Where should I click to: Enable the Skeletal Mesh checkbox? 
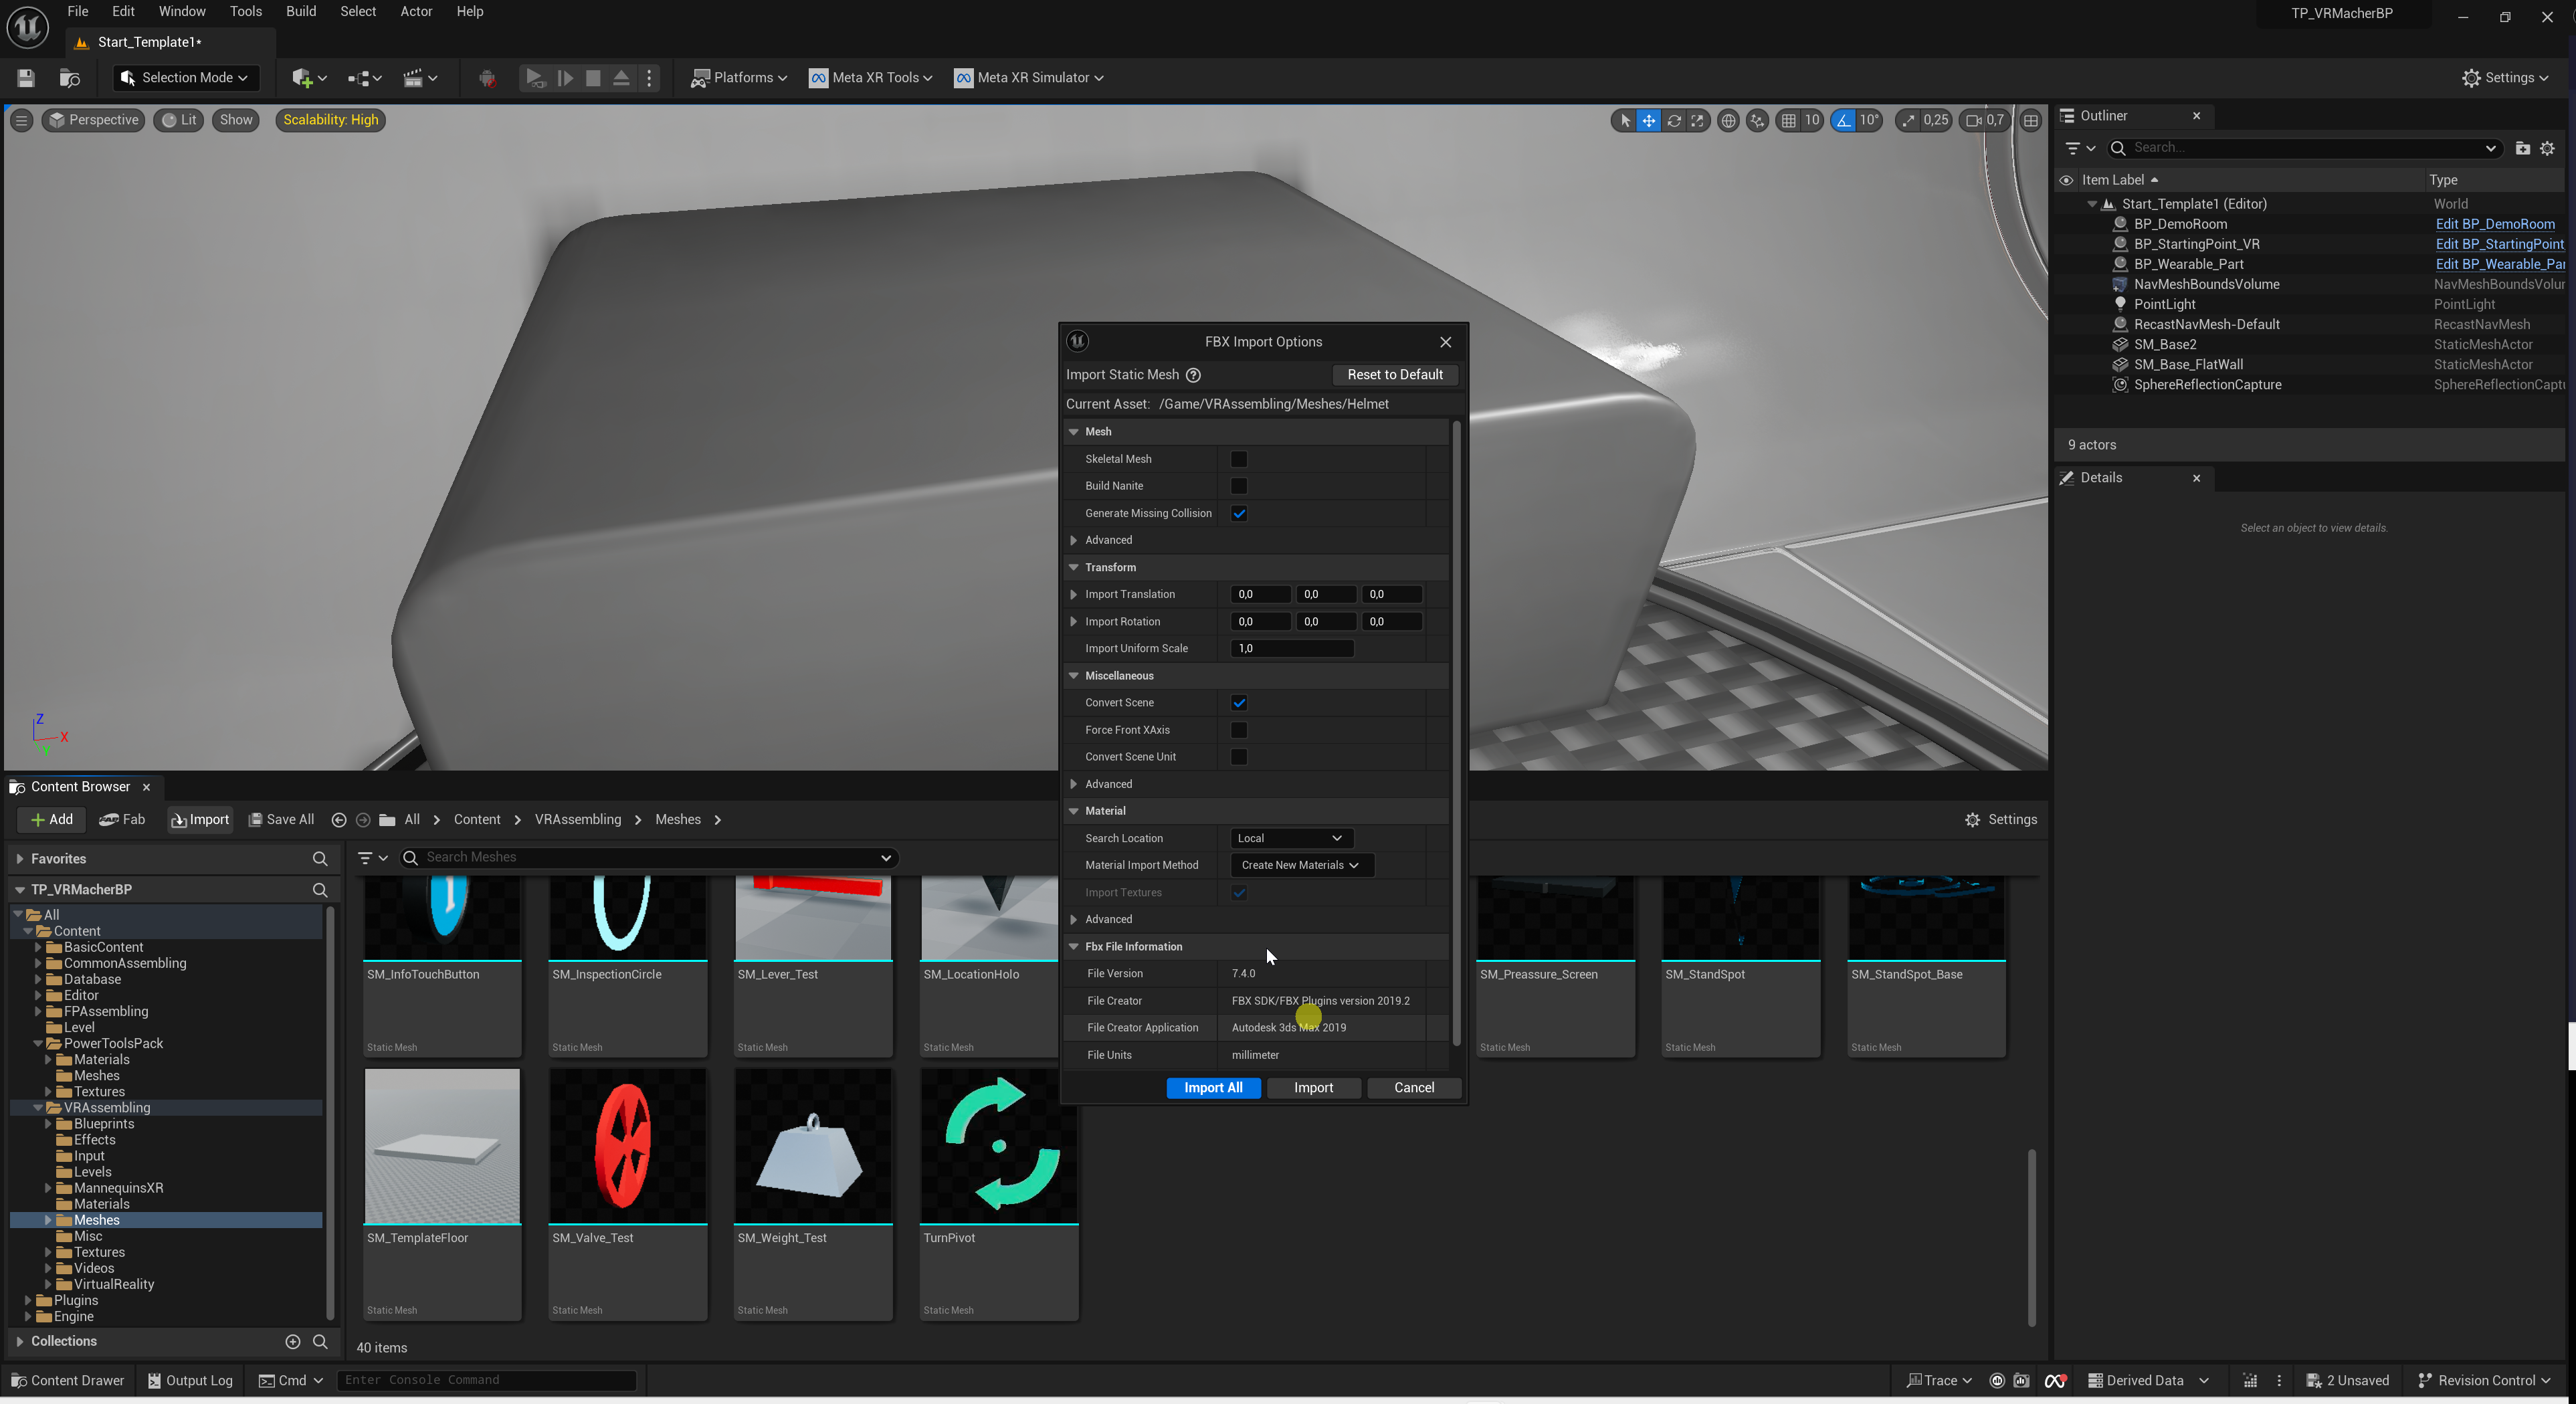(1238, 459)
